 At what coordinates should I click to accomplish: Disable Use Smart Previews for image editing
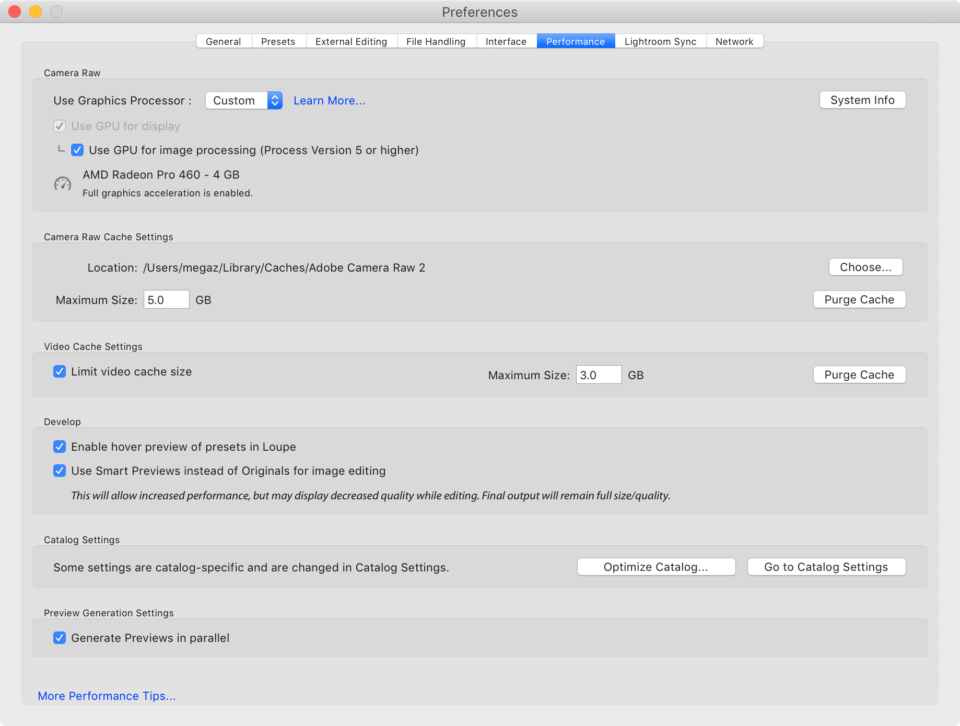(x=60, y=471)
